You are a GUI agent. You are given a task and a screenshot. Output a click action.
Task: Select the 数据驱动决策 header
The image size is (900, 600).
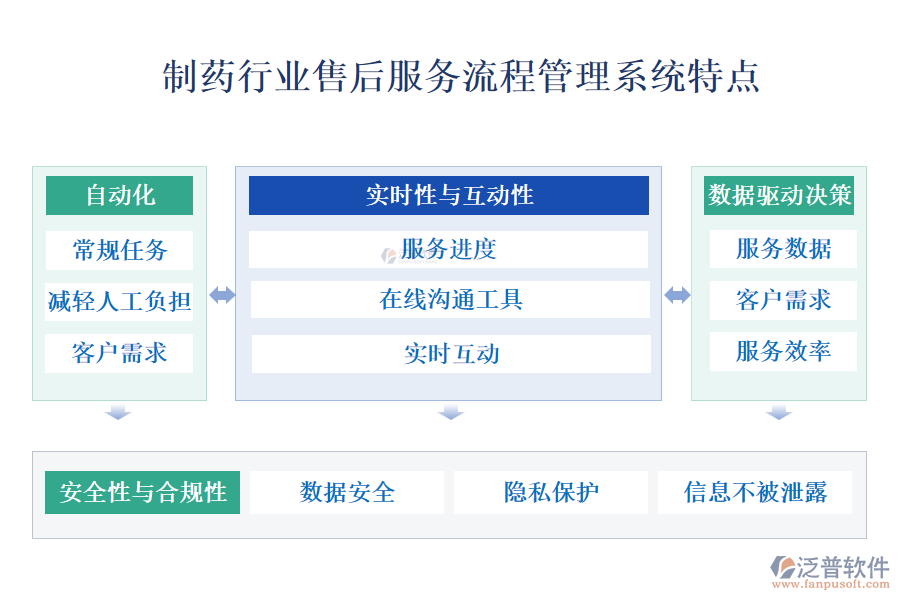tap(780, 196)
